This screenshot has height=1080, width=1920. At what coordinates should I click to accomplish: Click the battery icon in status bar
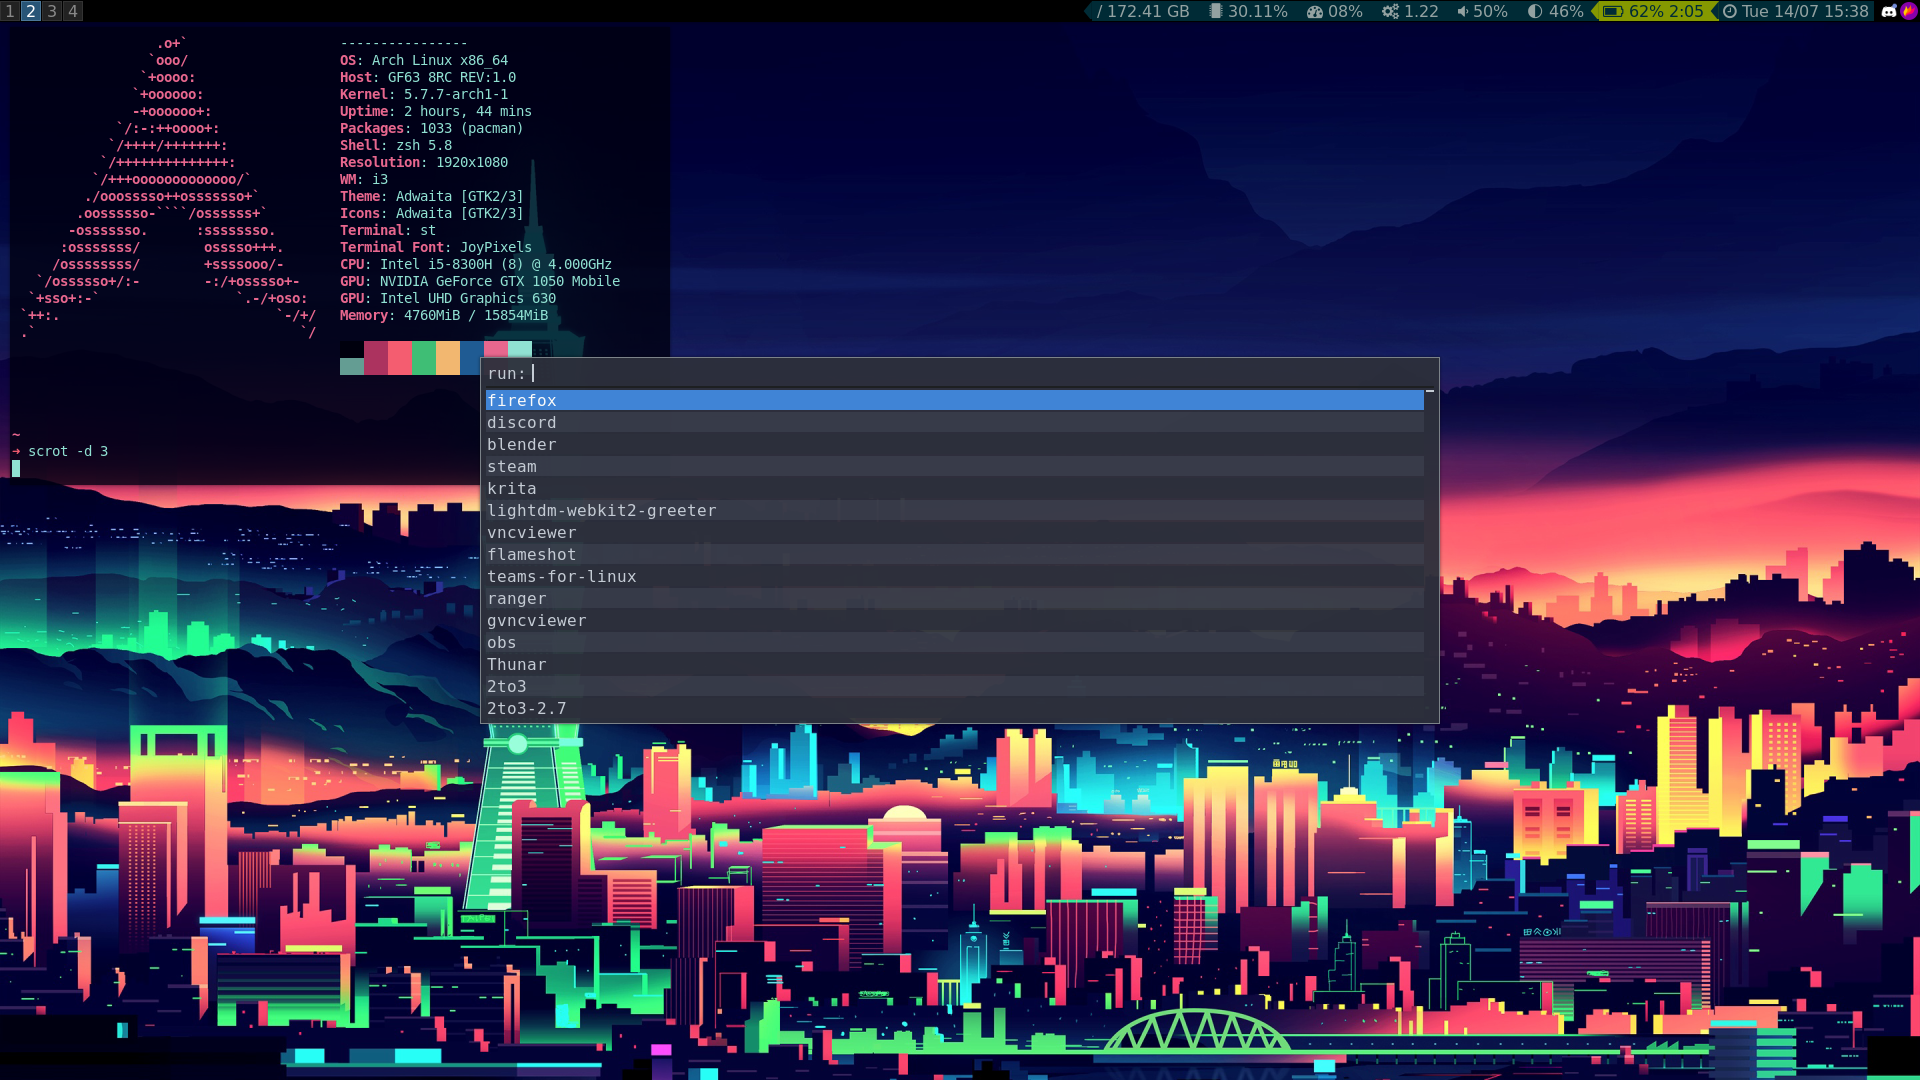click(x=1612, y=12)
